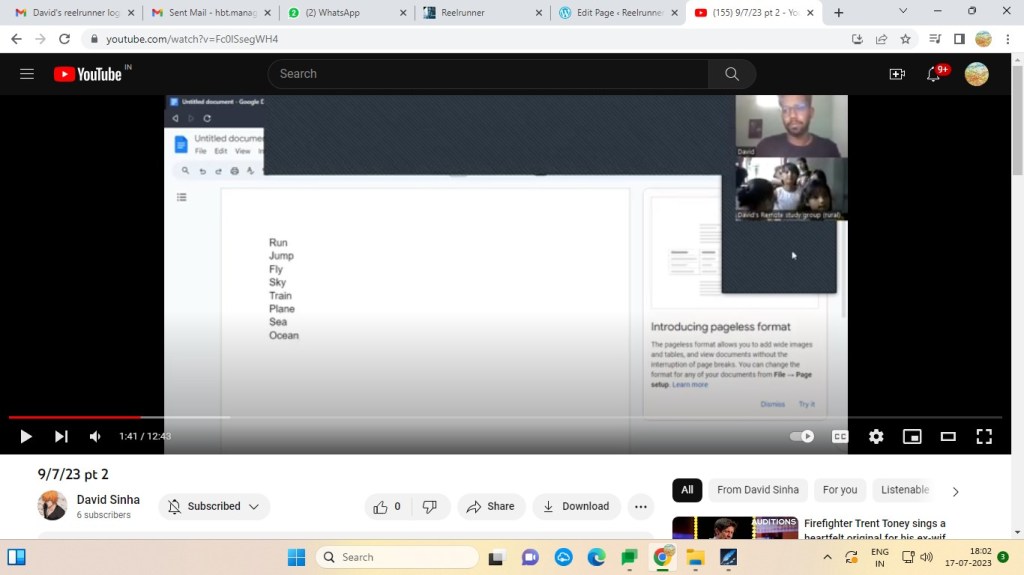Toggle closed captions on video
The width and height of the screenshot is (1024, 575).
[840, 436]
